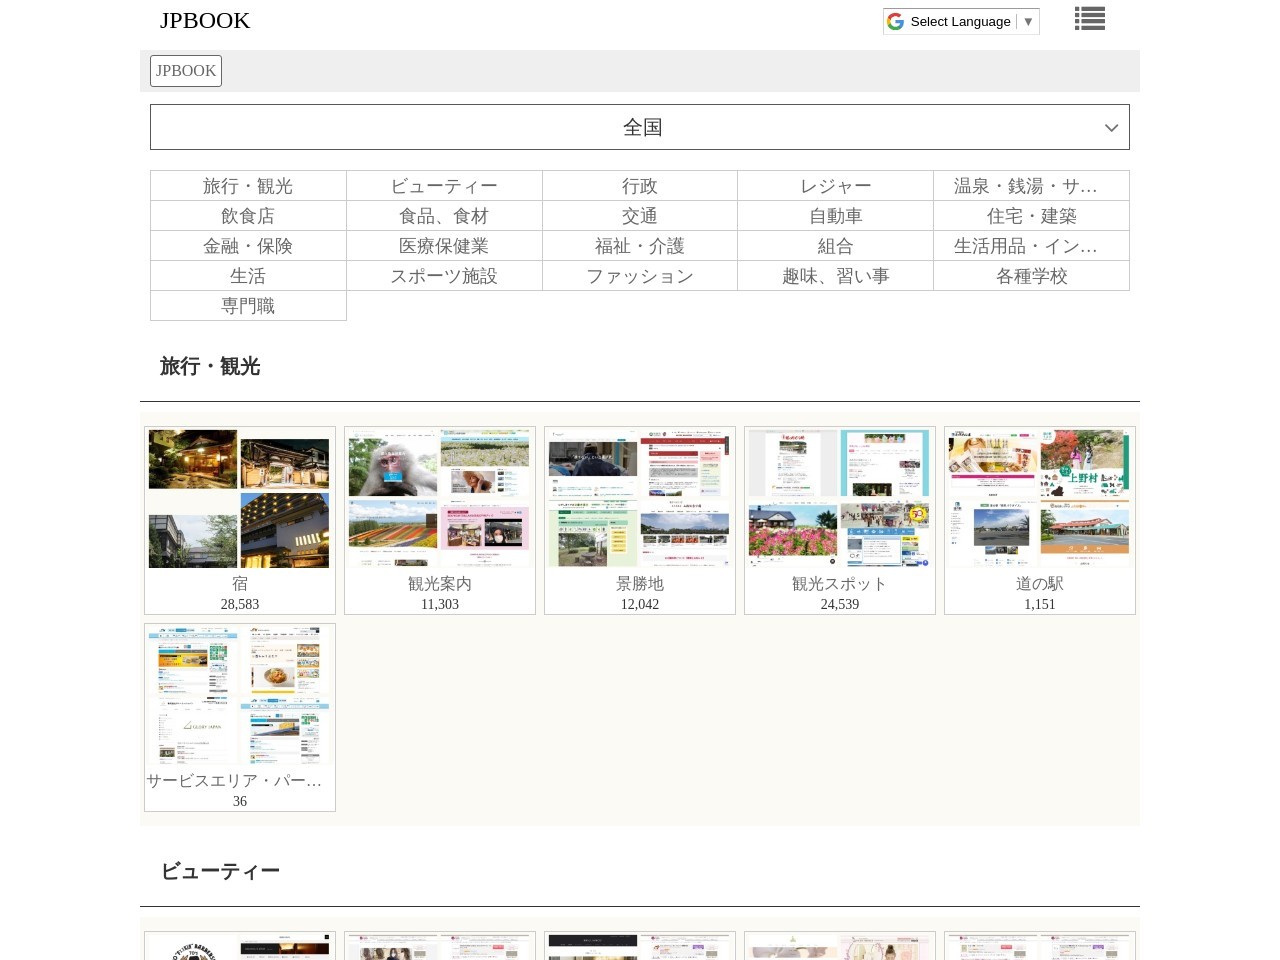View the 観光スポット thumbnail card

tap(840, 519)
